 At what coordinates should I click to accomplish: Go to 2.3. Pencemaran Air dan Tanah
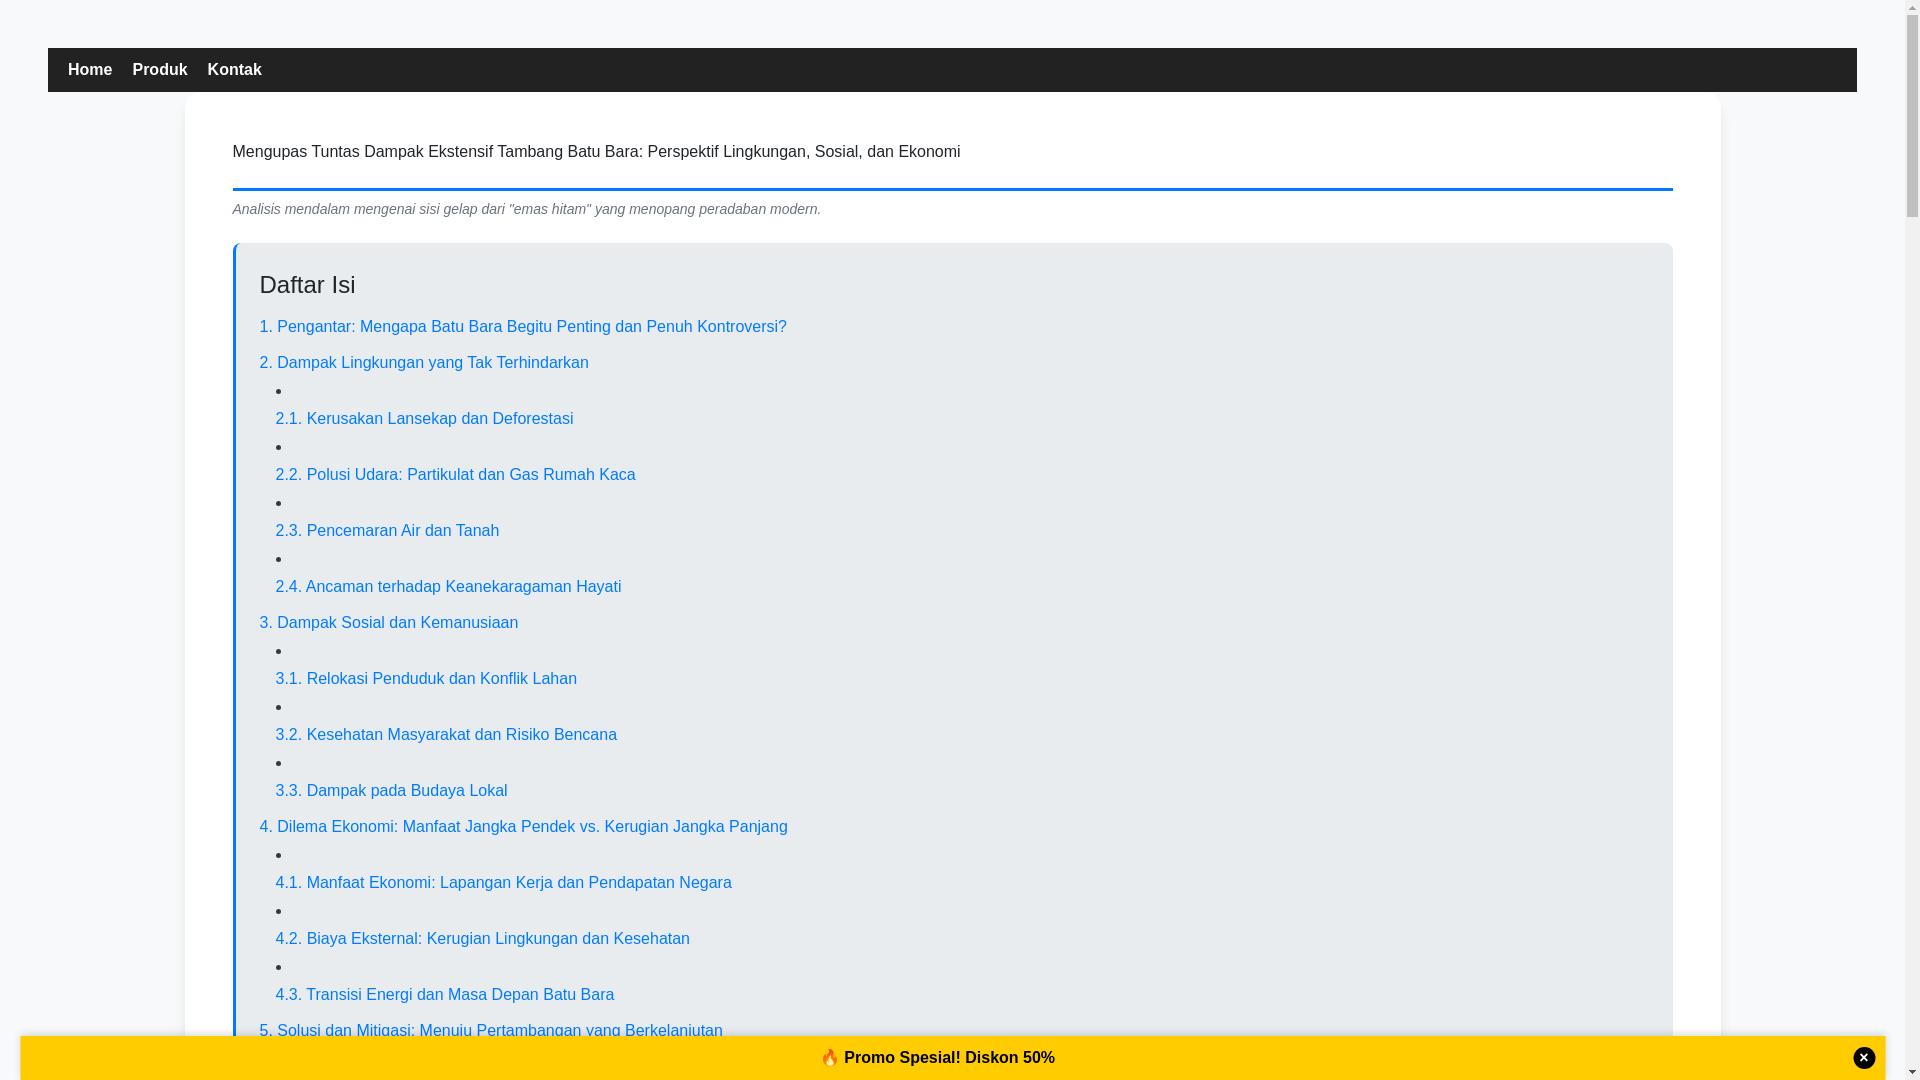(388, 531)
